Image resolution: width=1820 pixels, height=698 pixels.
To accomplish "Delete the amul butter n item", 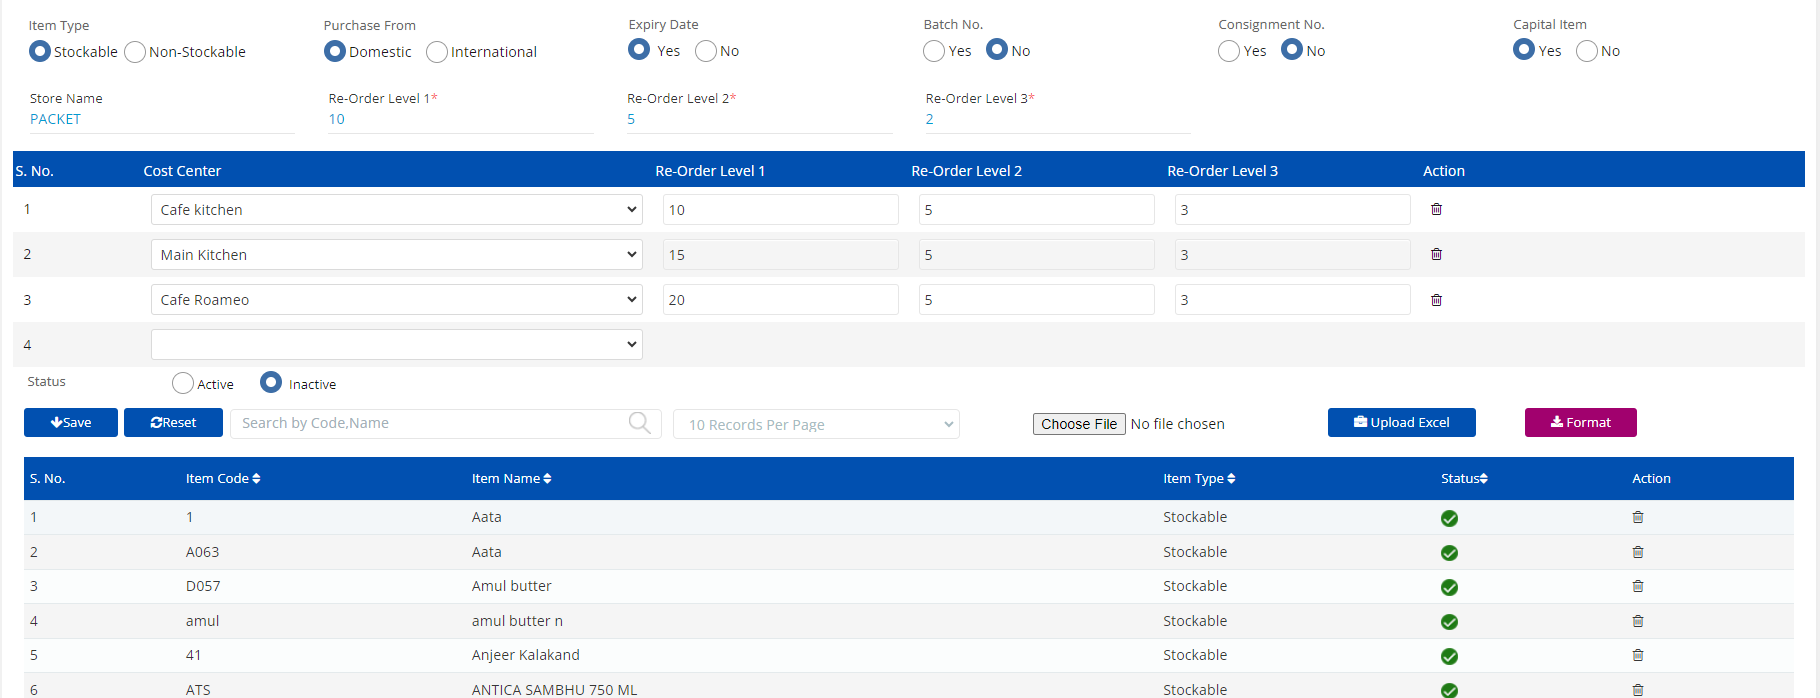I will (x=1638, y=621).
